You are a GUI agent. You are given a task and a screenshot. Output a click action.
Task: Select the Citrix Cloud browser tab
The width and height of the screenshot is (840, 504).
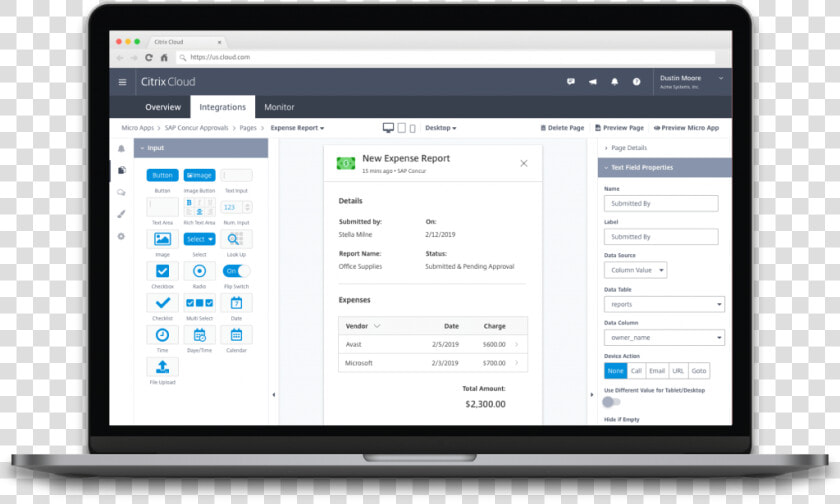tap(185, 42)
